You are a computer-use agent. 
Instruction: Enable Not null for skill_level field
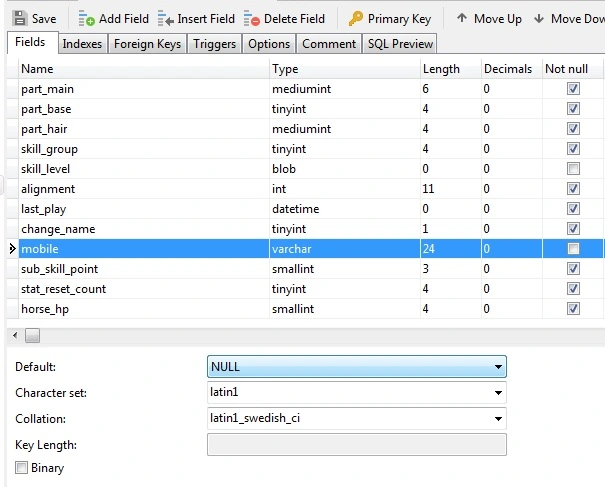[x=573, y=168]
